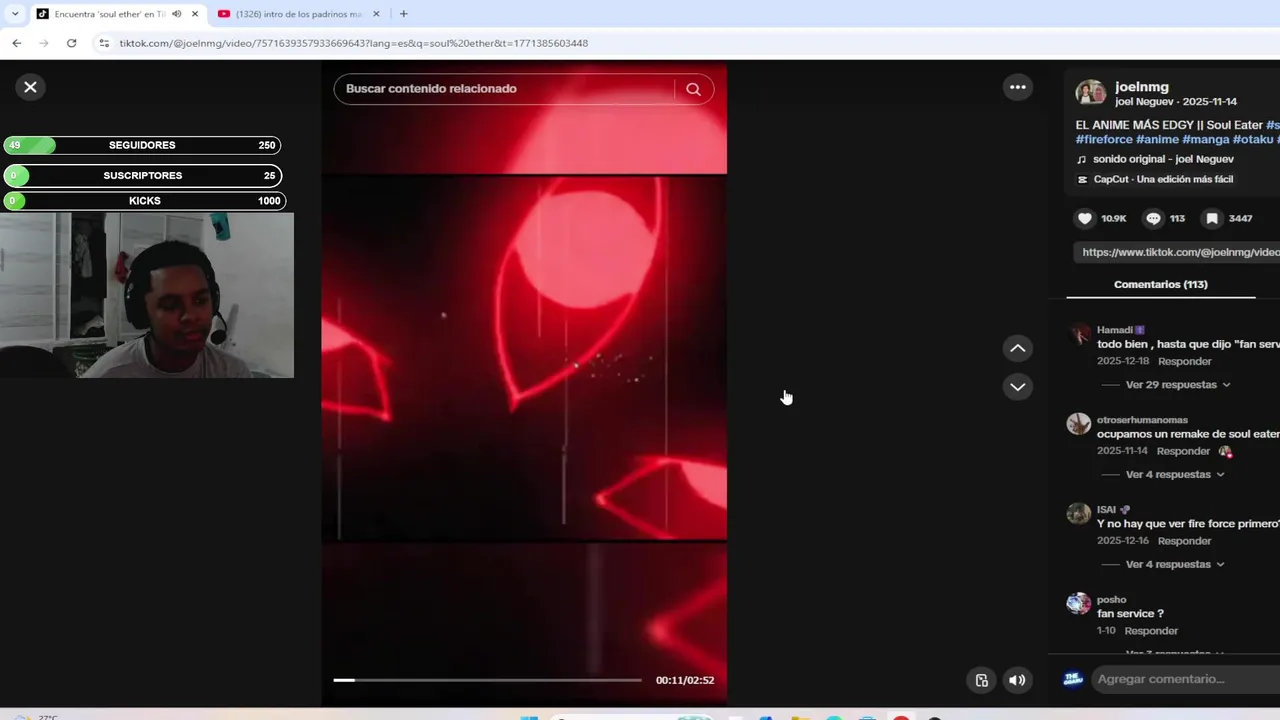Open #anime hashtag
This screenshot has height=720, width=1280.
[x=1157, y=140]
